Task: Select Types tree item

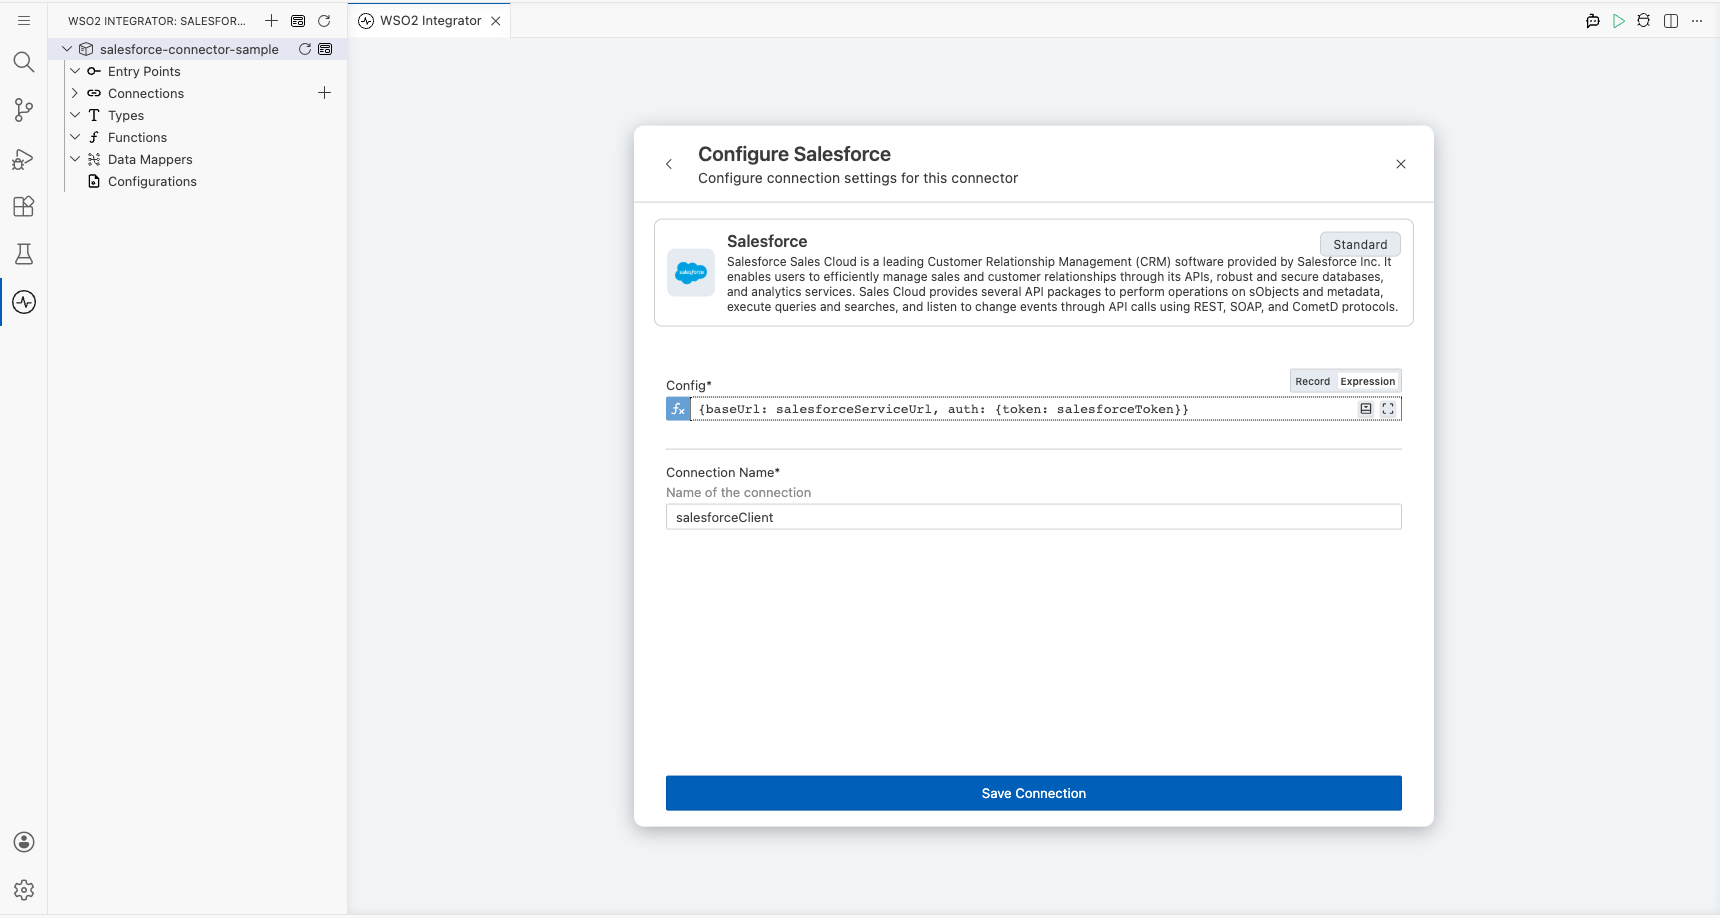Action: click(126, 115)
